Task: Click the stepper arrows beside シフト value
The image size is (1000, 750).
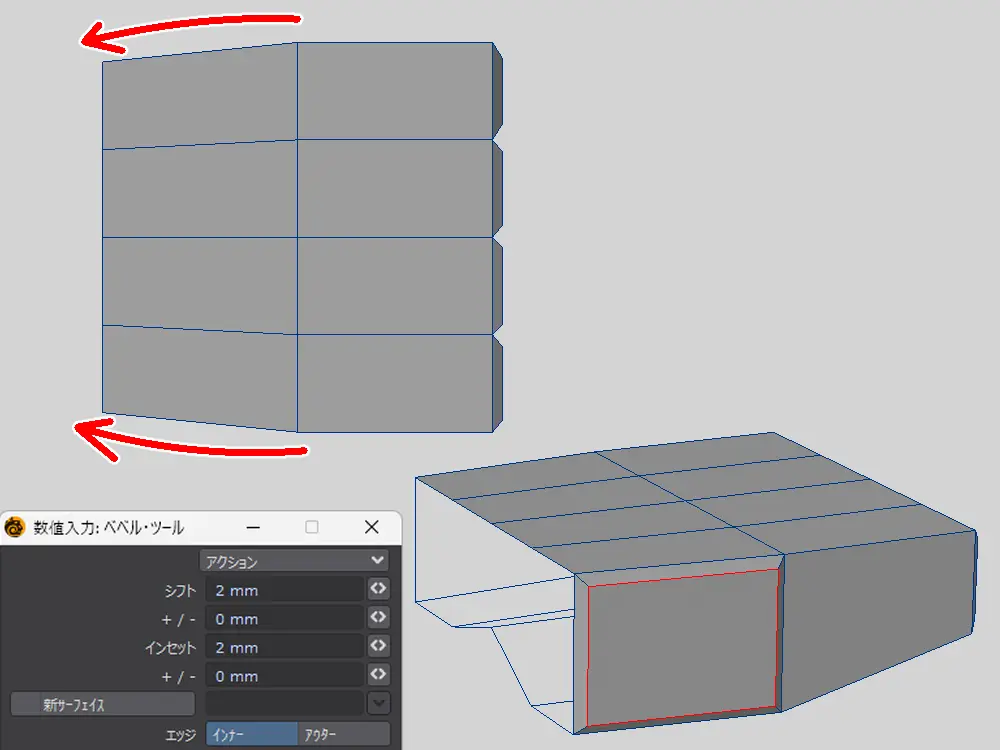Action: point(378,590)
